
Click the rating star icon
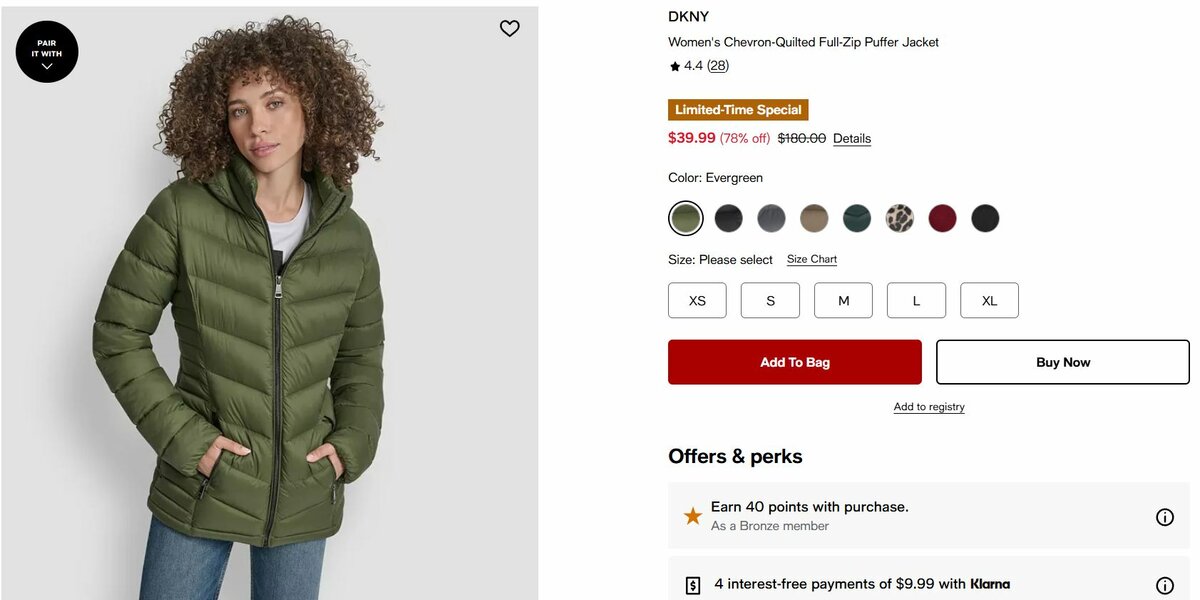click(x=675, y=66)
